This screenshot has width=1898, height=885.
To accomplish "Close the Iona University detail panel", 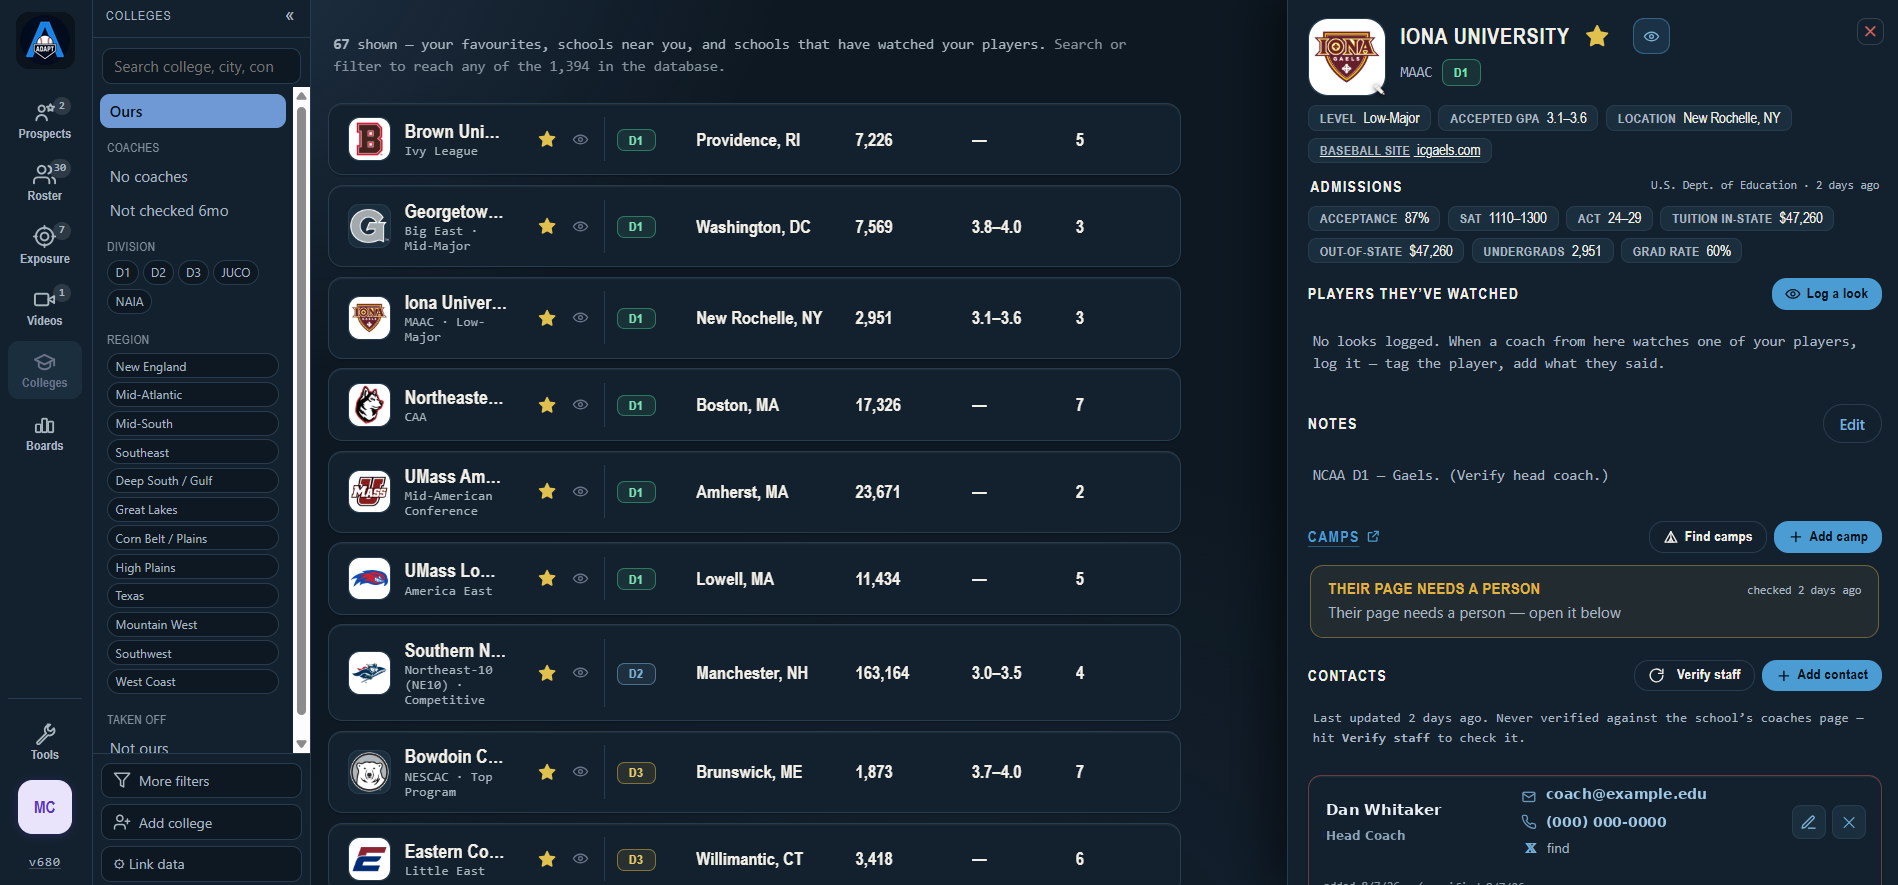I will pyautogui.click(x=1870, y=31).
